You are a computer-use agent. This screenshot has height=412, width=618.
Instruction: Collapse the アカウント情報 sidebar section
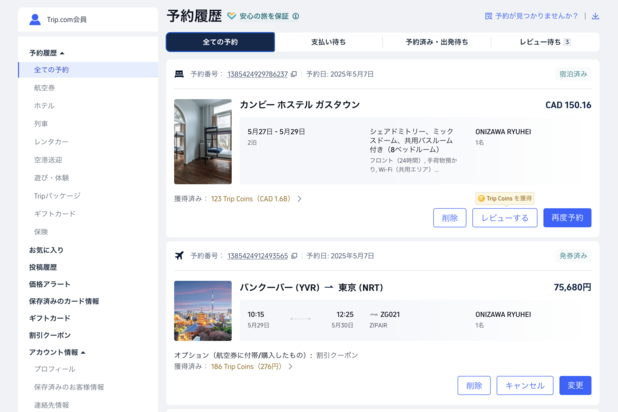83,352
